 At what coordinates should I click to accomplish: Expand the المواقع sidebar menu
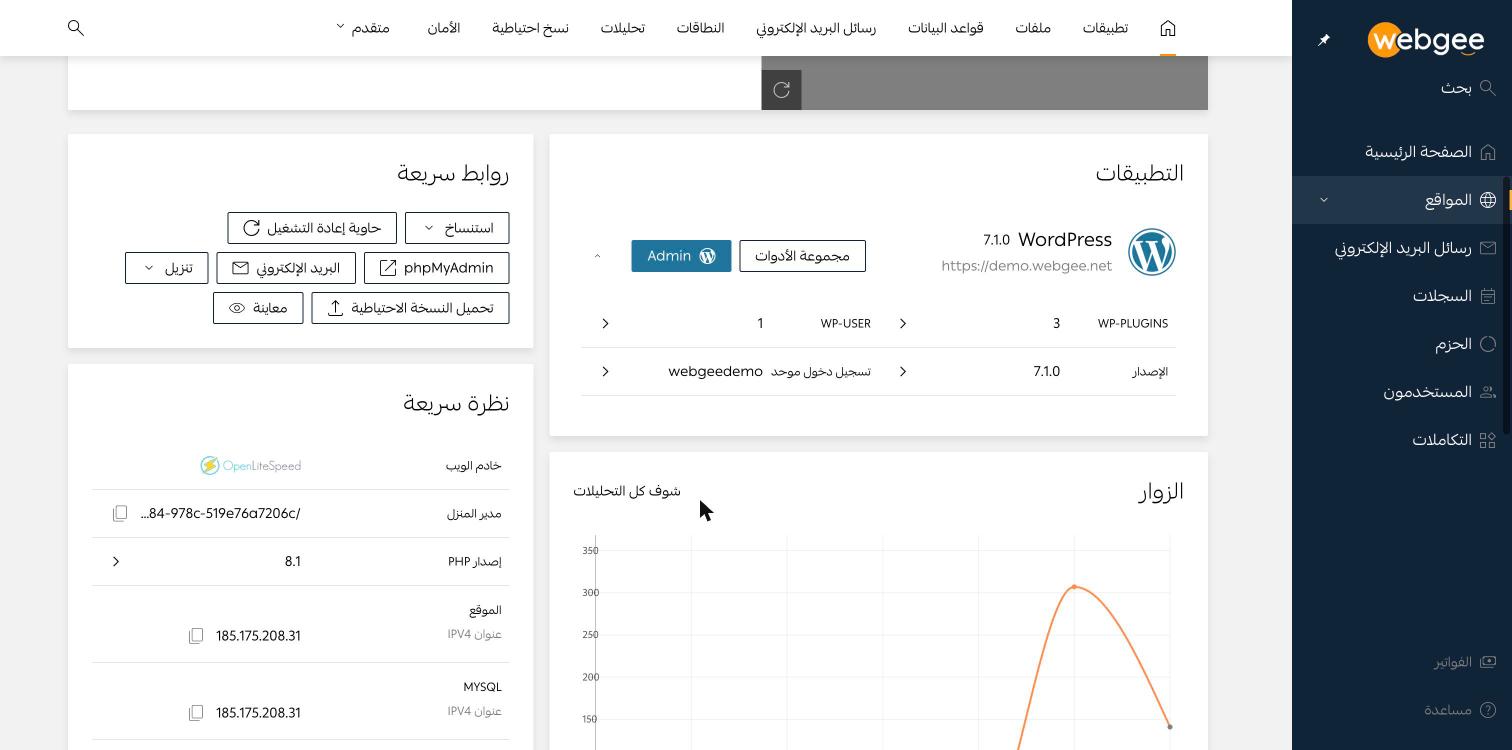click(1402, 200)
